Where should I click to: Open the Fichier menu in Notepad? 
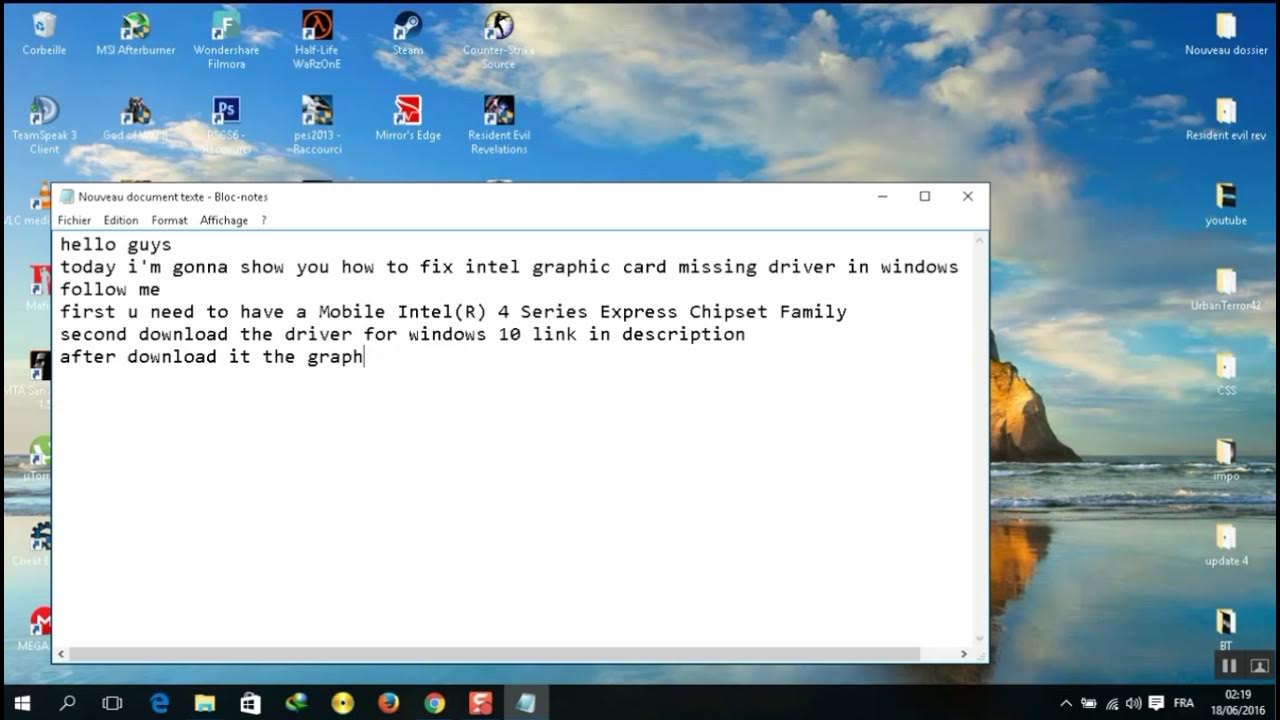74,220
